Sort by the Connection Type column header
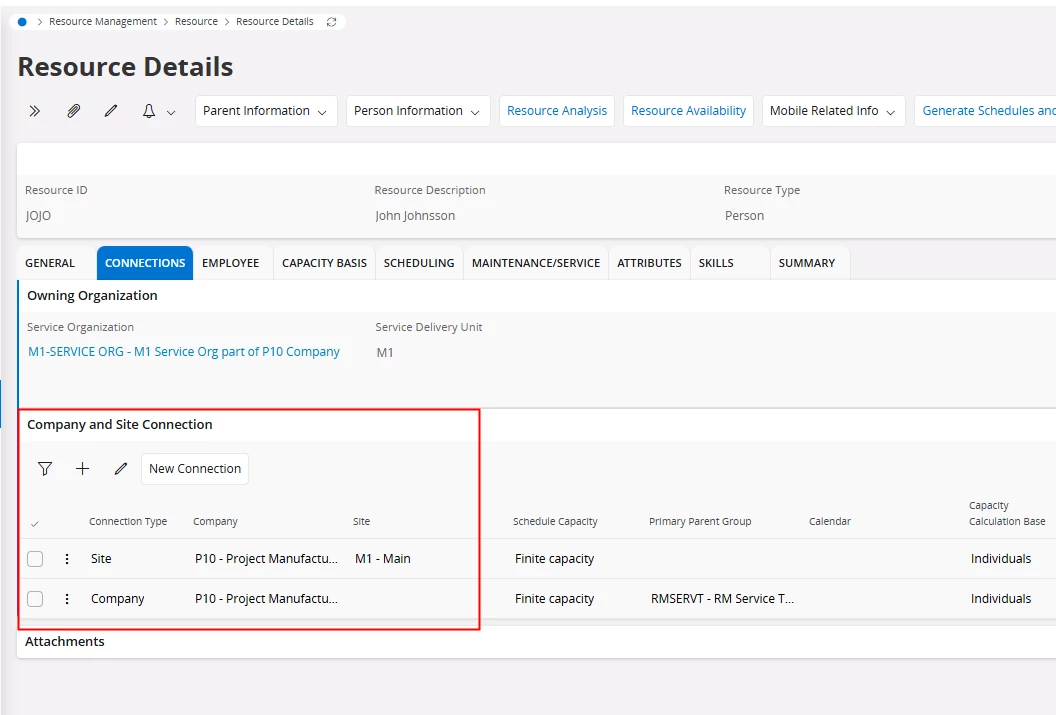The width and height of the screenshot is (1056, 715). coord(128,522)
